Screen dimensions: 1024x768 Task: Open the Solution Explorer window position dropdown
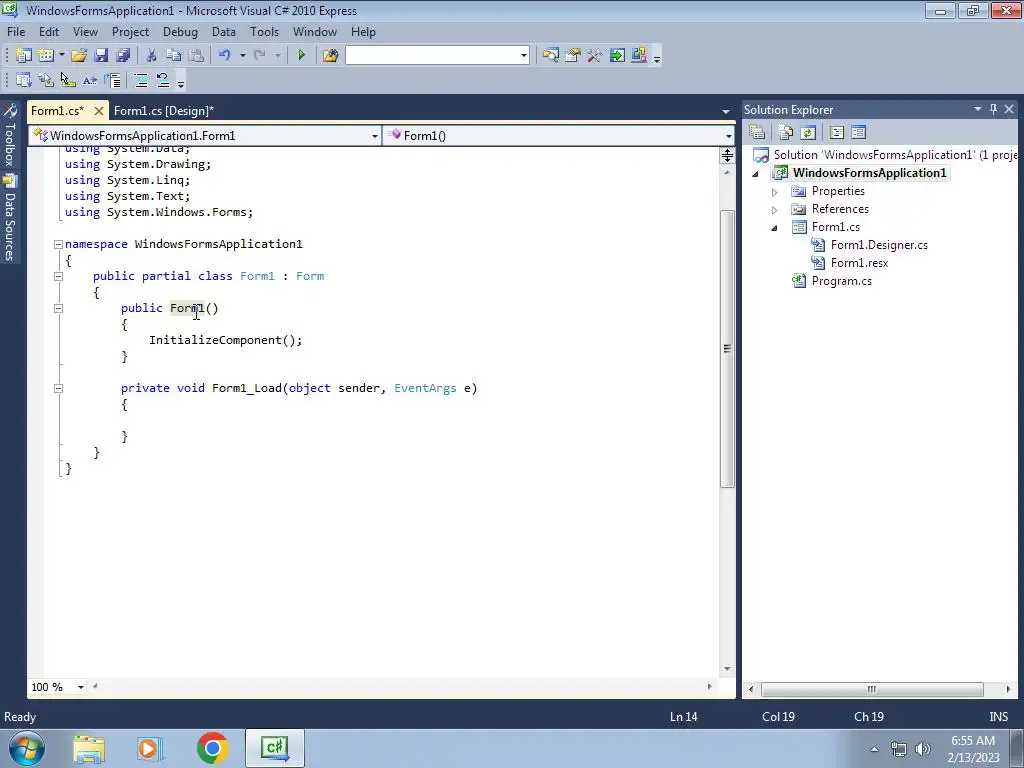point(978,109)
